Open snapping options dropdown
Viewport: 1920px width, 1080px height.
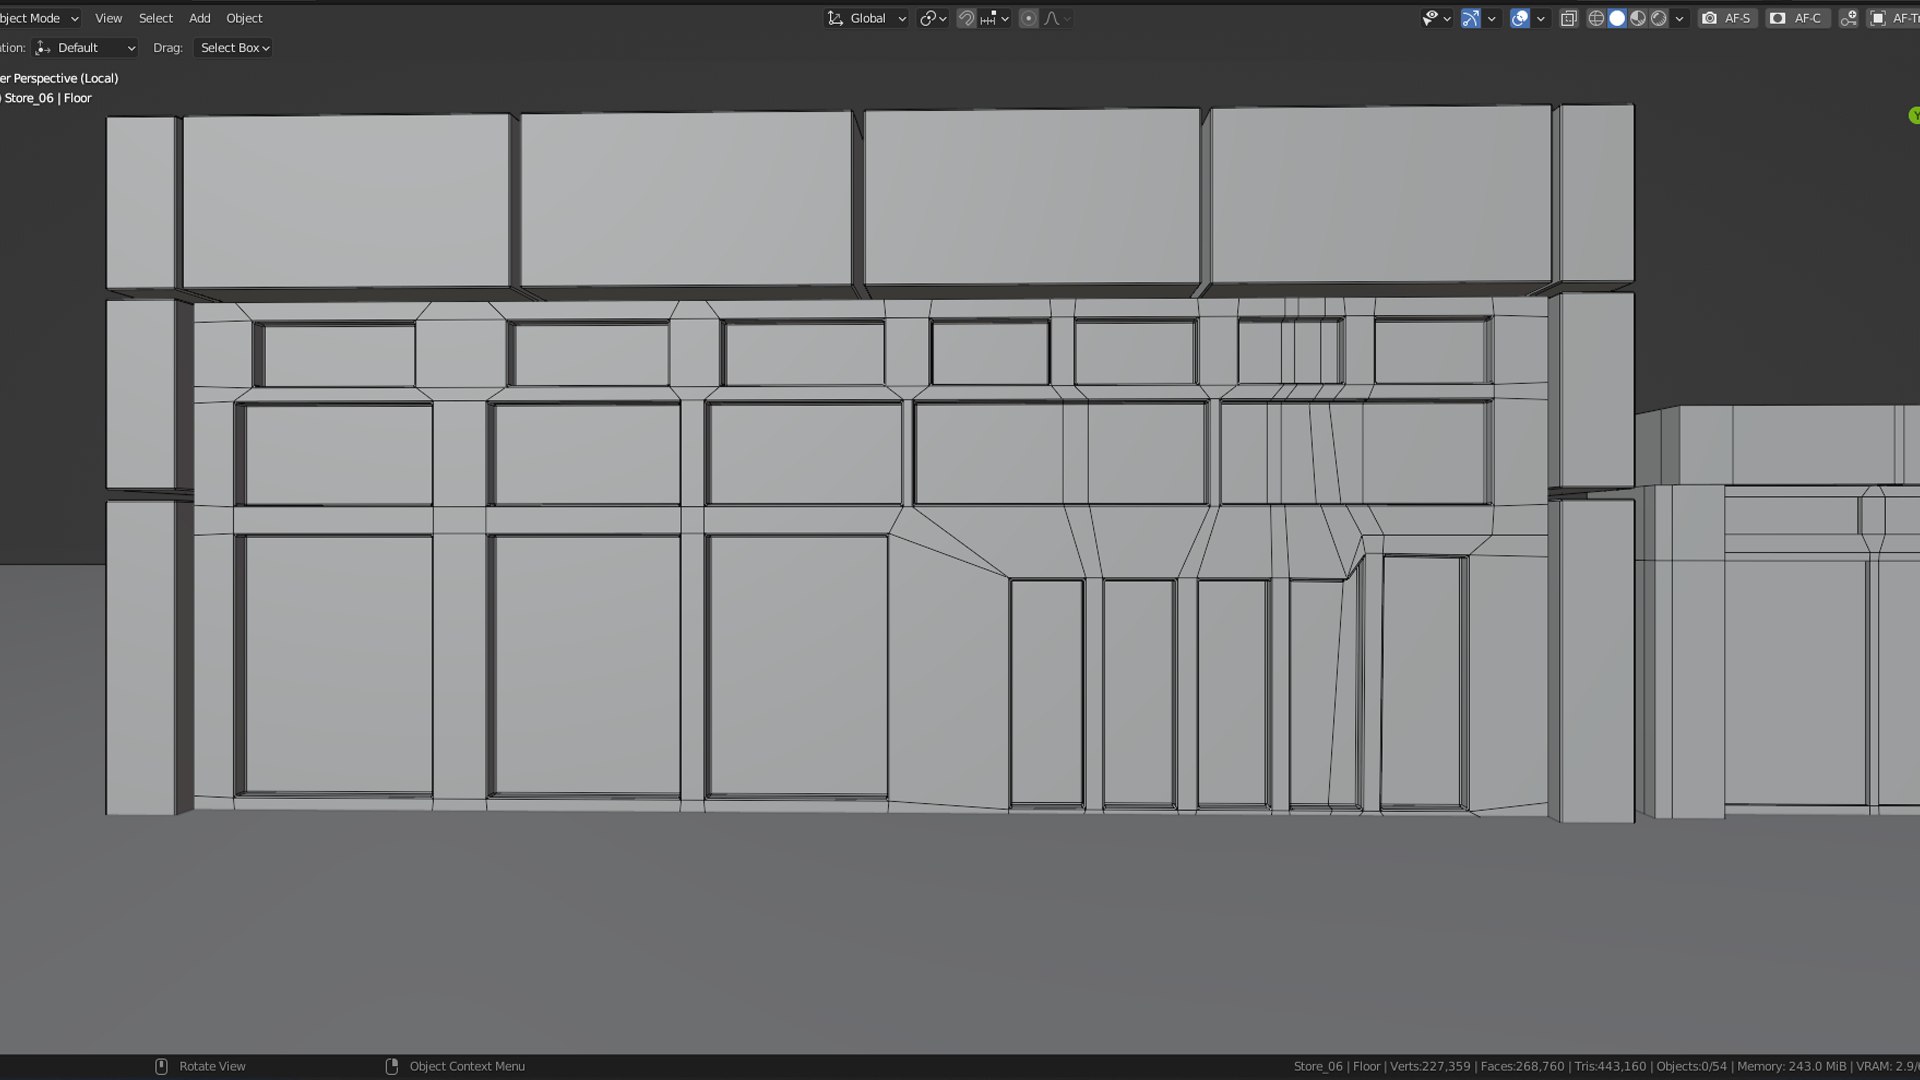click(995, 18)
